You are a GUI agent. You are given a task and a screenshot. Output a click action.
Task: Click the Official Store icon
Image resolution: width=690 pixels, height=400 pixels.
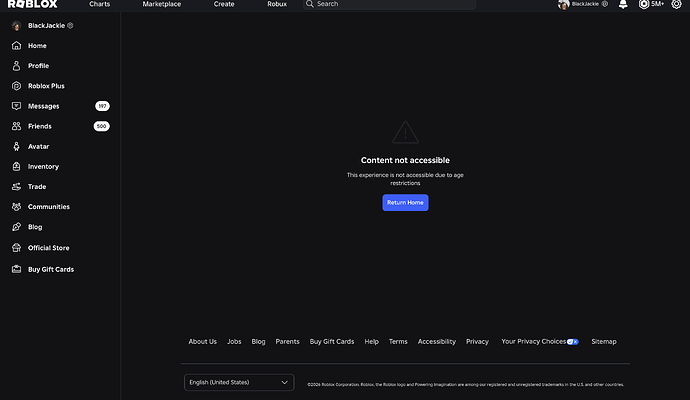pyautogui.click(x=16, y=248)
